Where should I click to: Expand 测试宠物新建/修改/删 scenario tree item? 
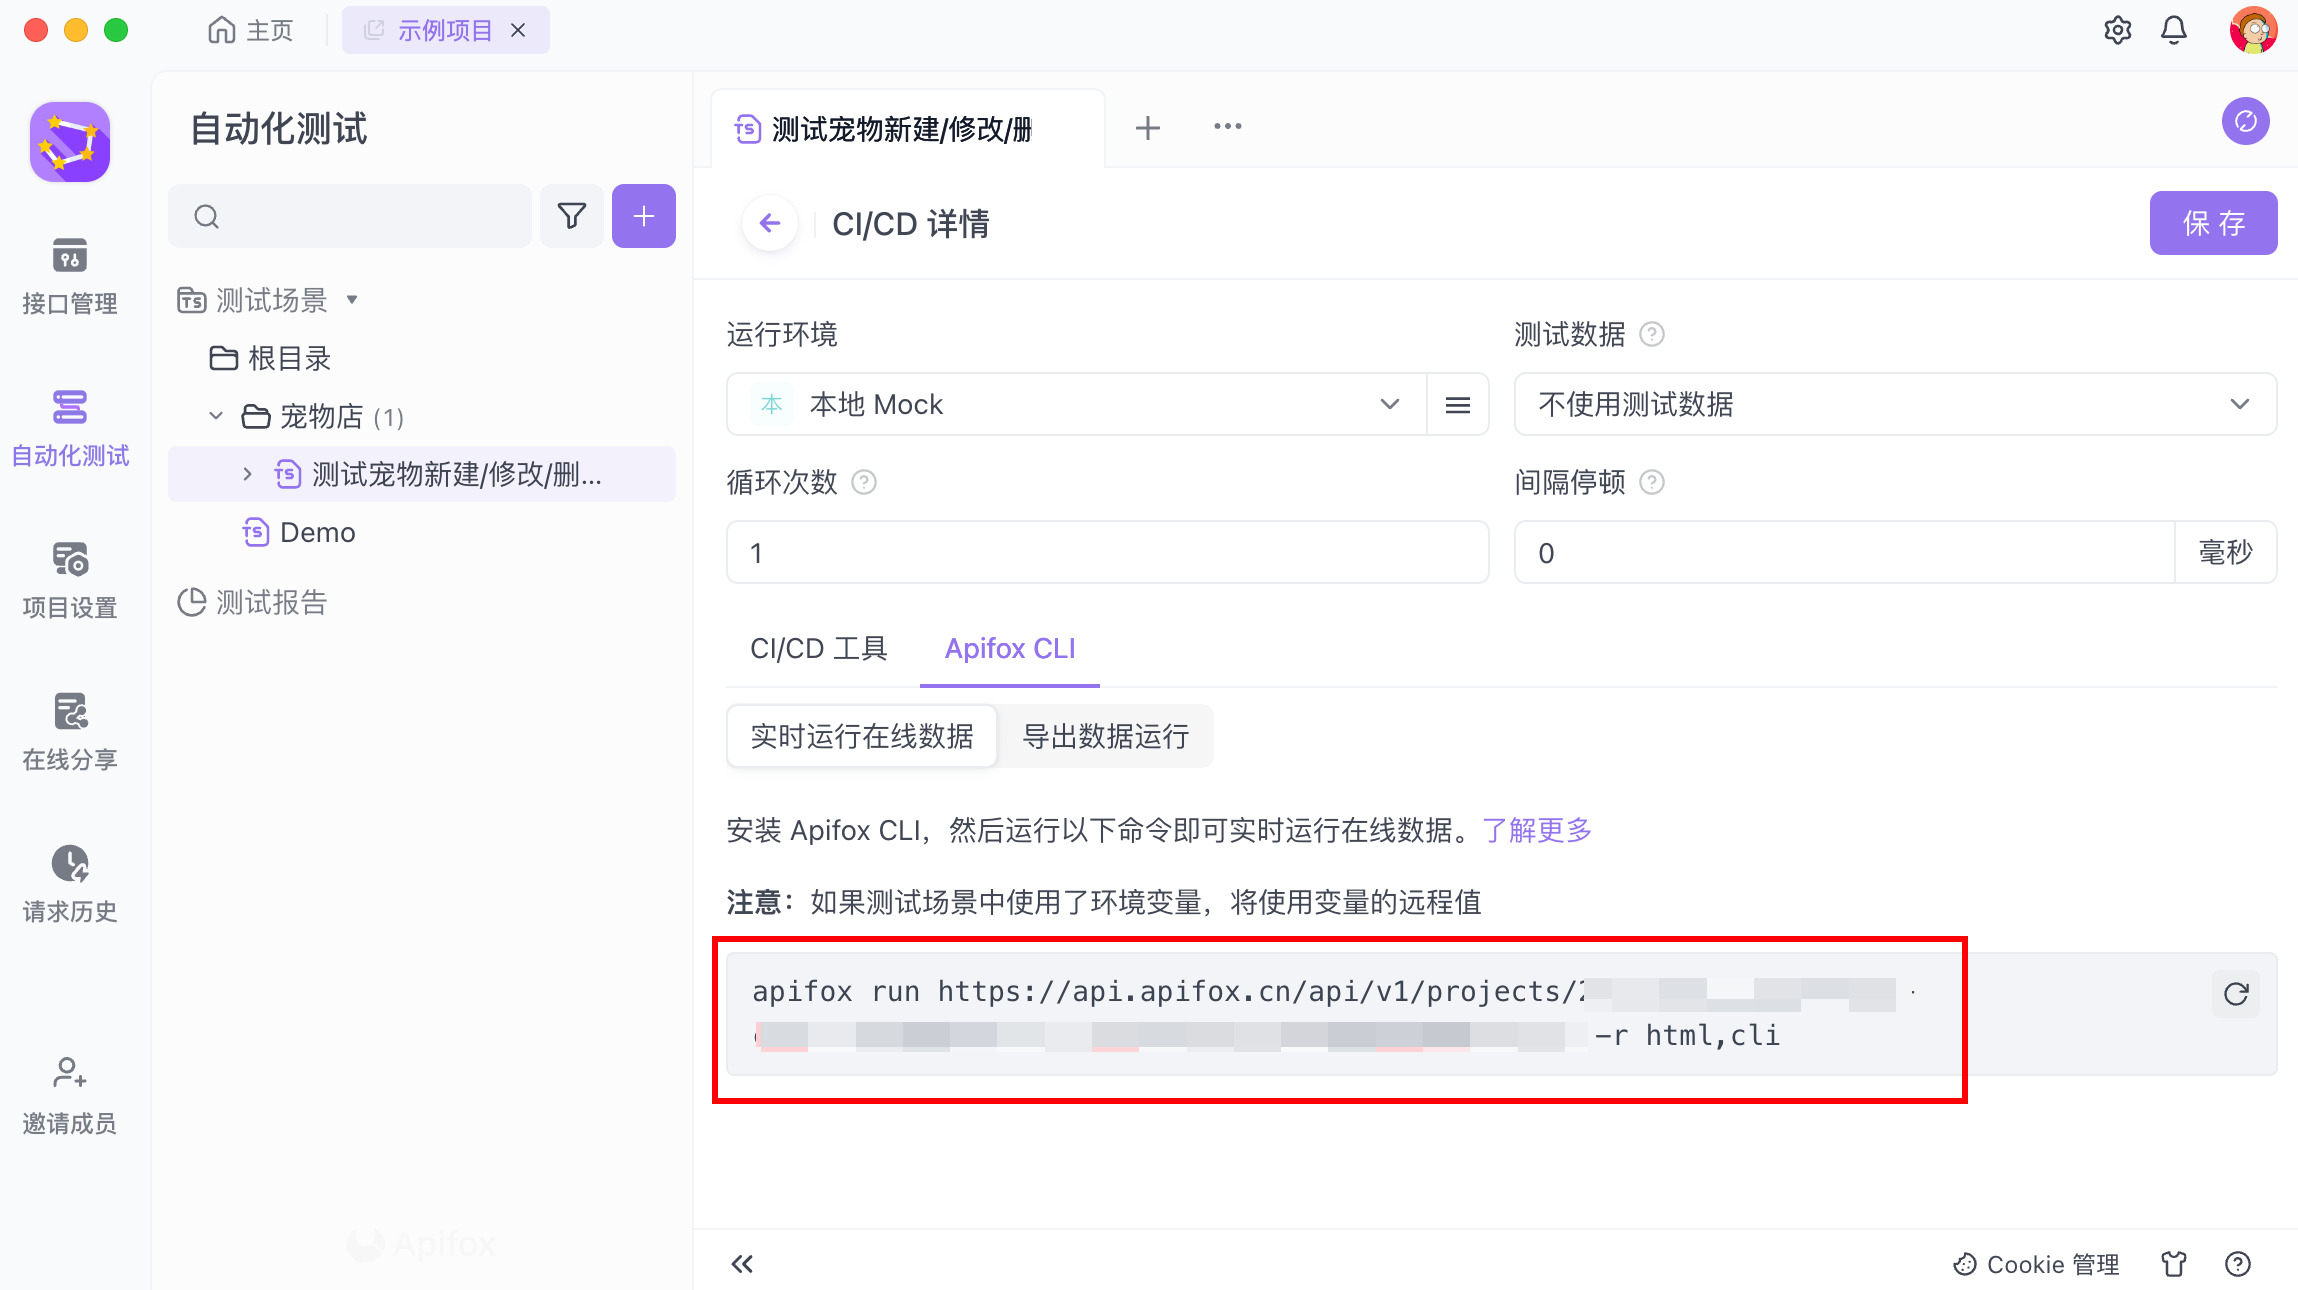pyautogui.click(x=247, y=474)
